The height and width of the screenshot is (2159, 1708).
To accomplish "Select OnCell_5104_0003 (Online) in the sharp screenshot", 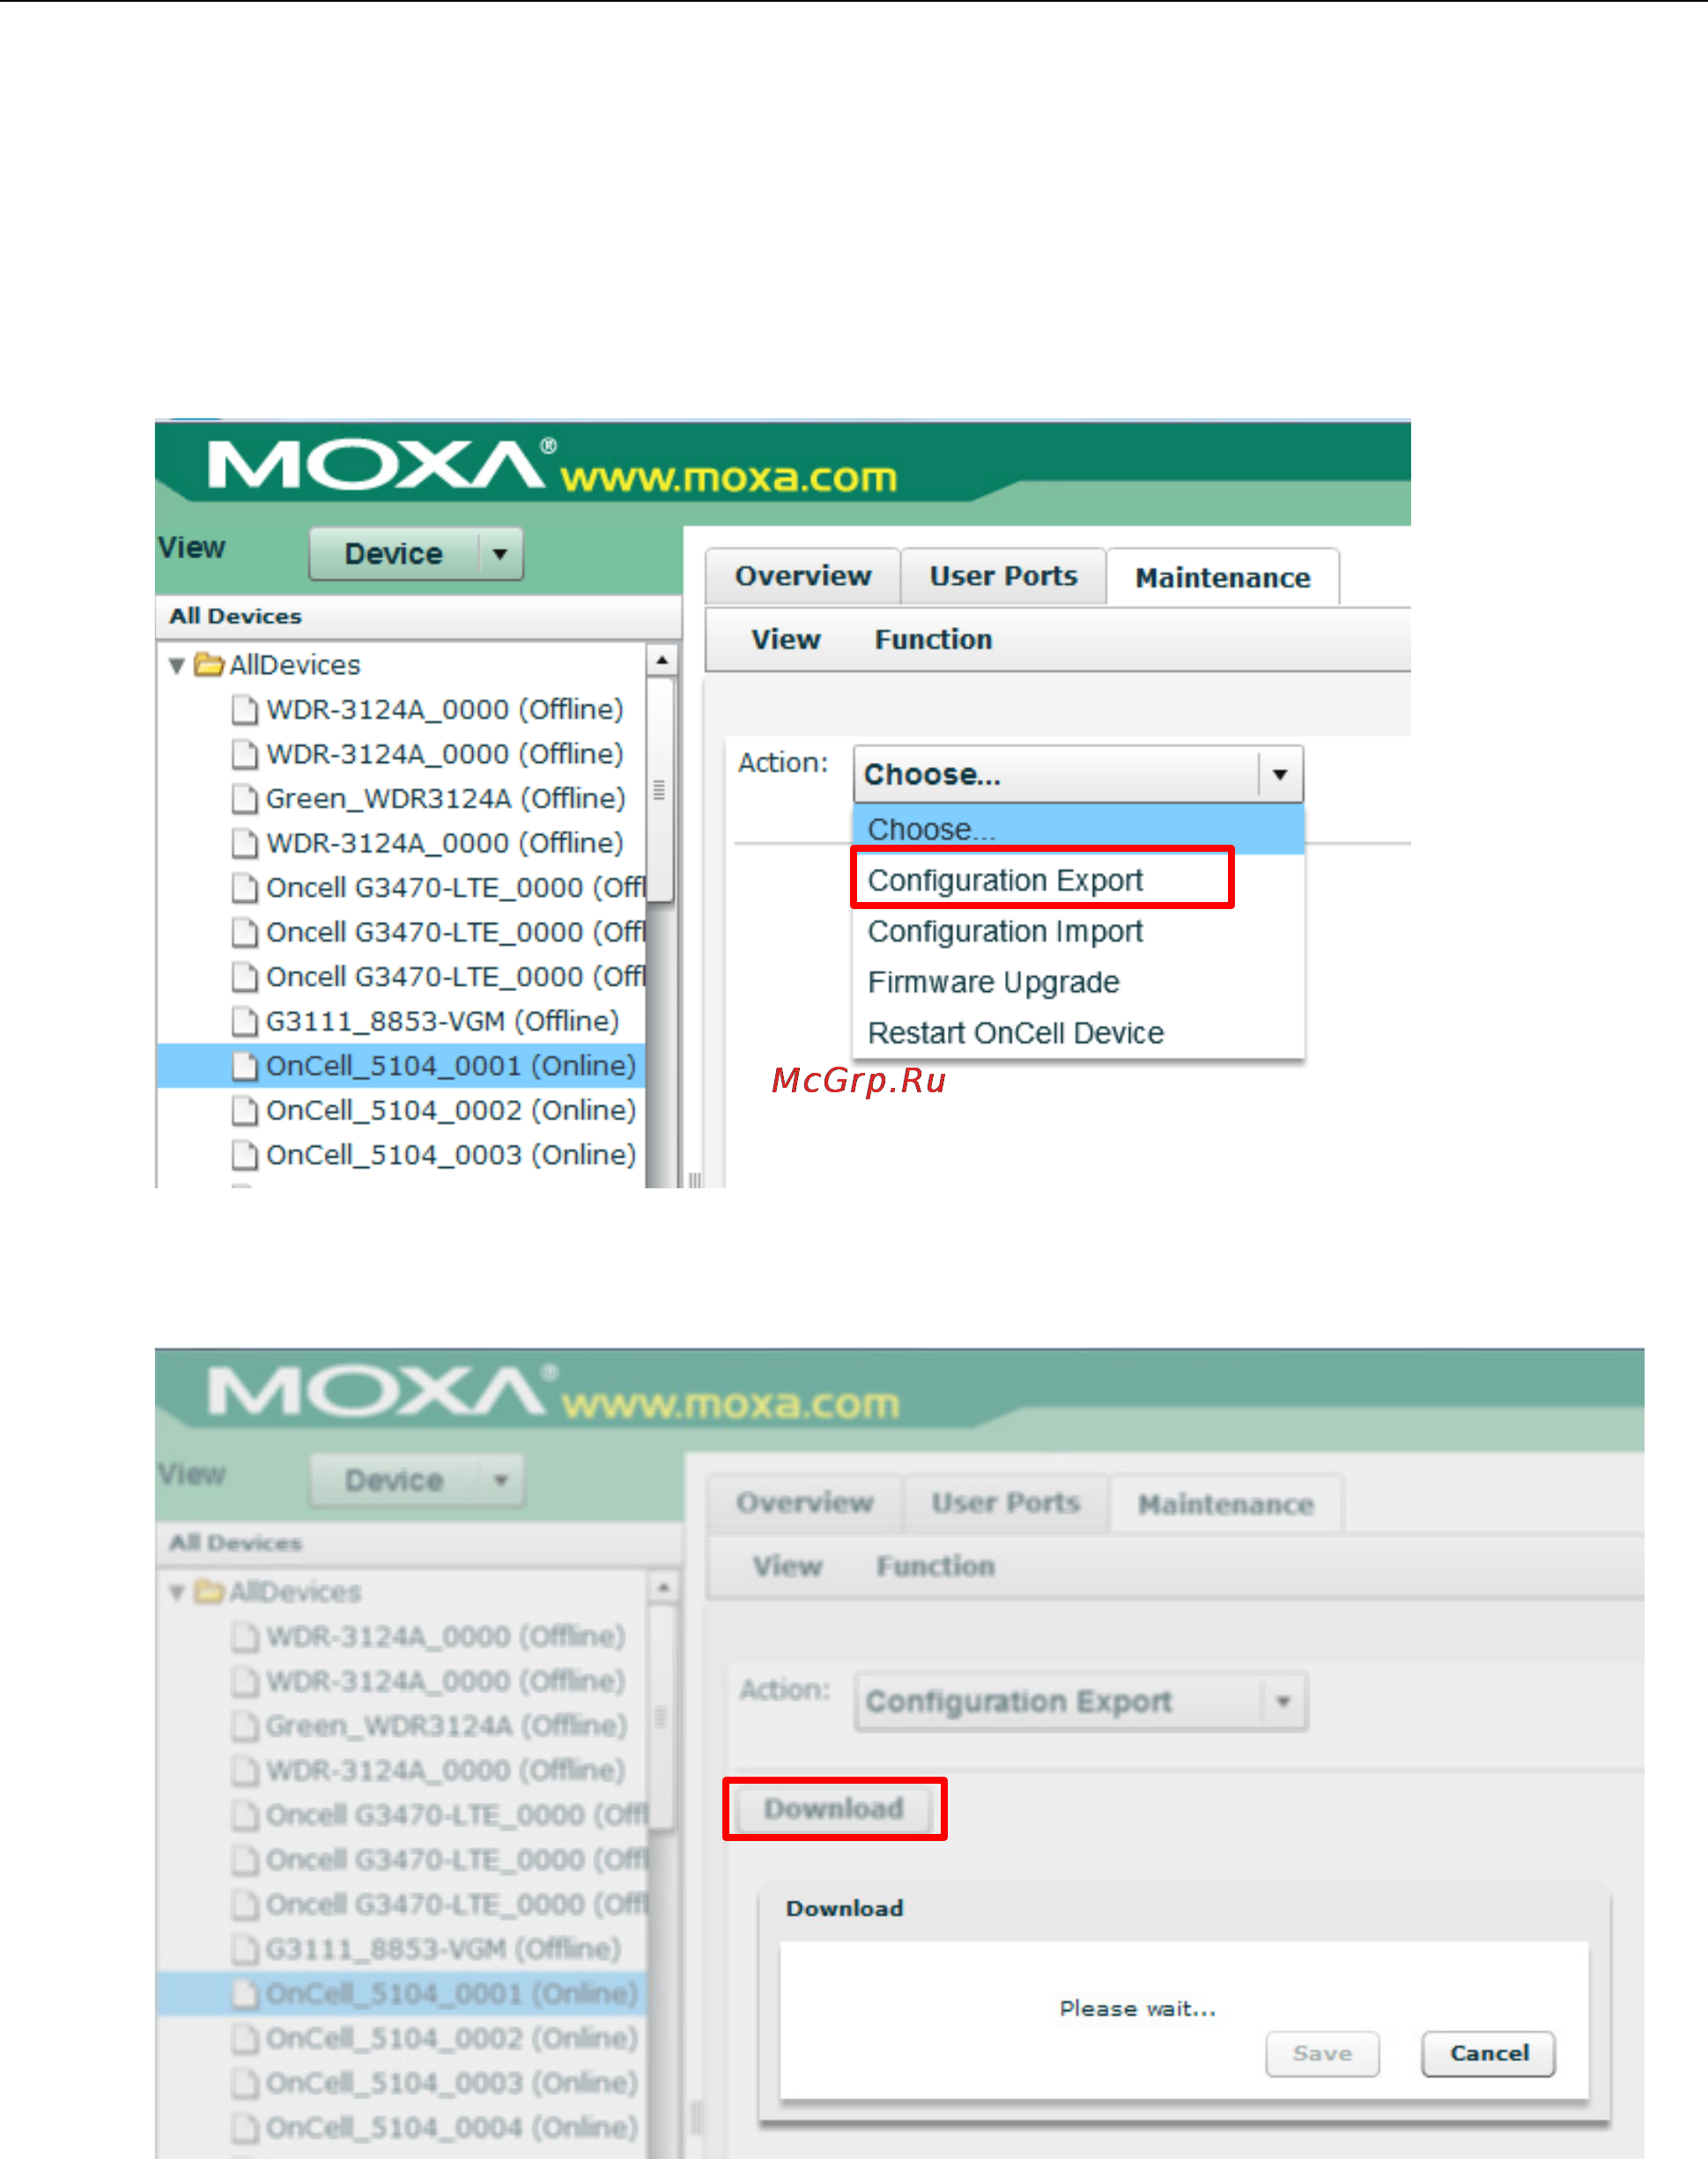I will [x=450, y=1156].
